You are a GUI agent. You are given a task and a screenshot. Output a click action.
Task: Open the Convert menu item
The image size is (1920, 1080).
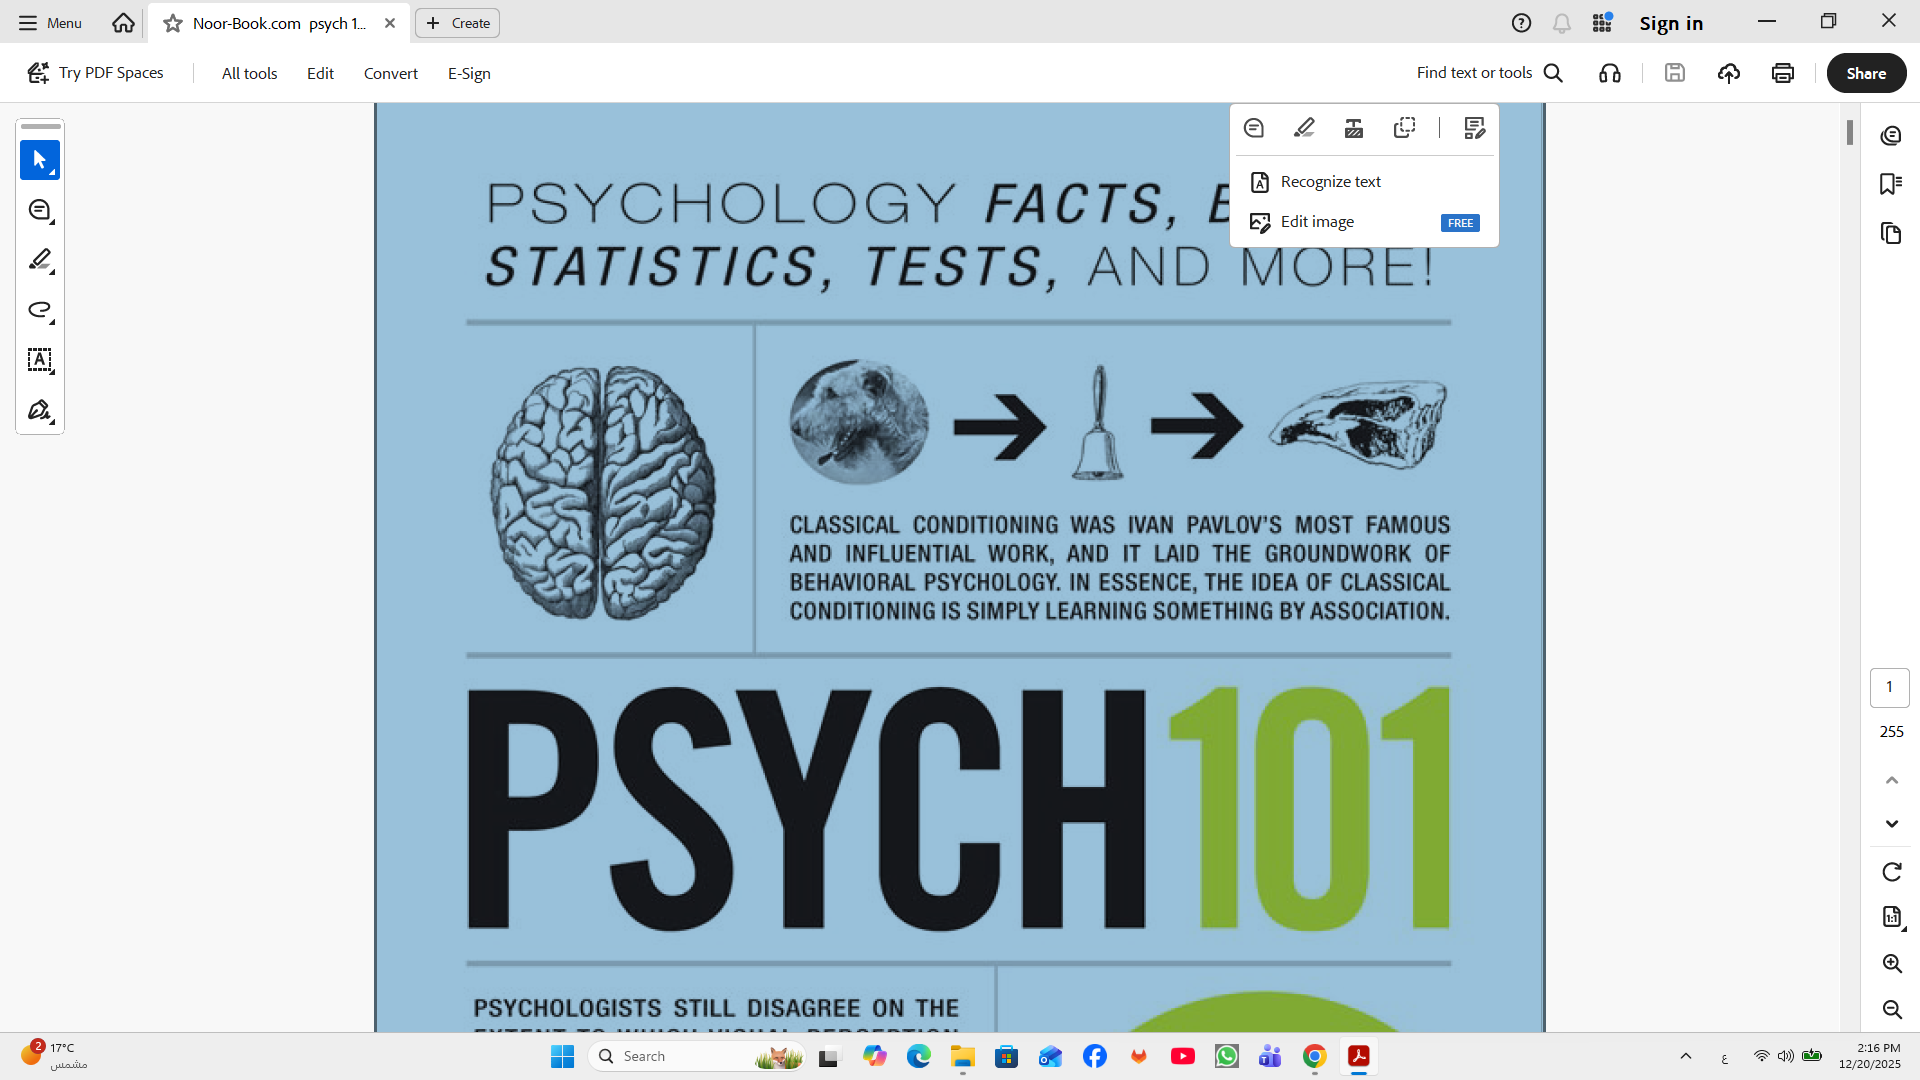[391, 73]
